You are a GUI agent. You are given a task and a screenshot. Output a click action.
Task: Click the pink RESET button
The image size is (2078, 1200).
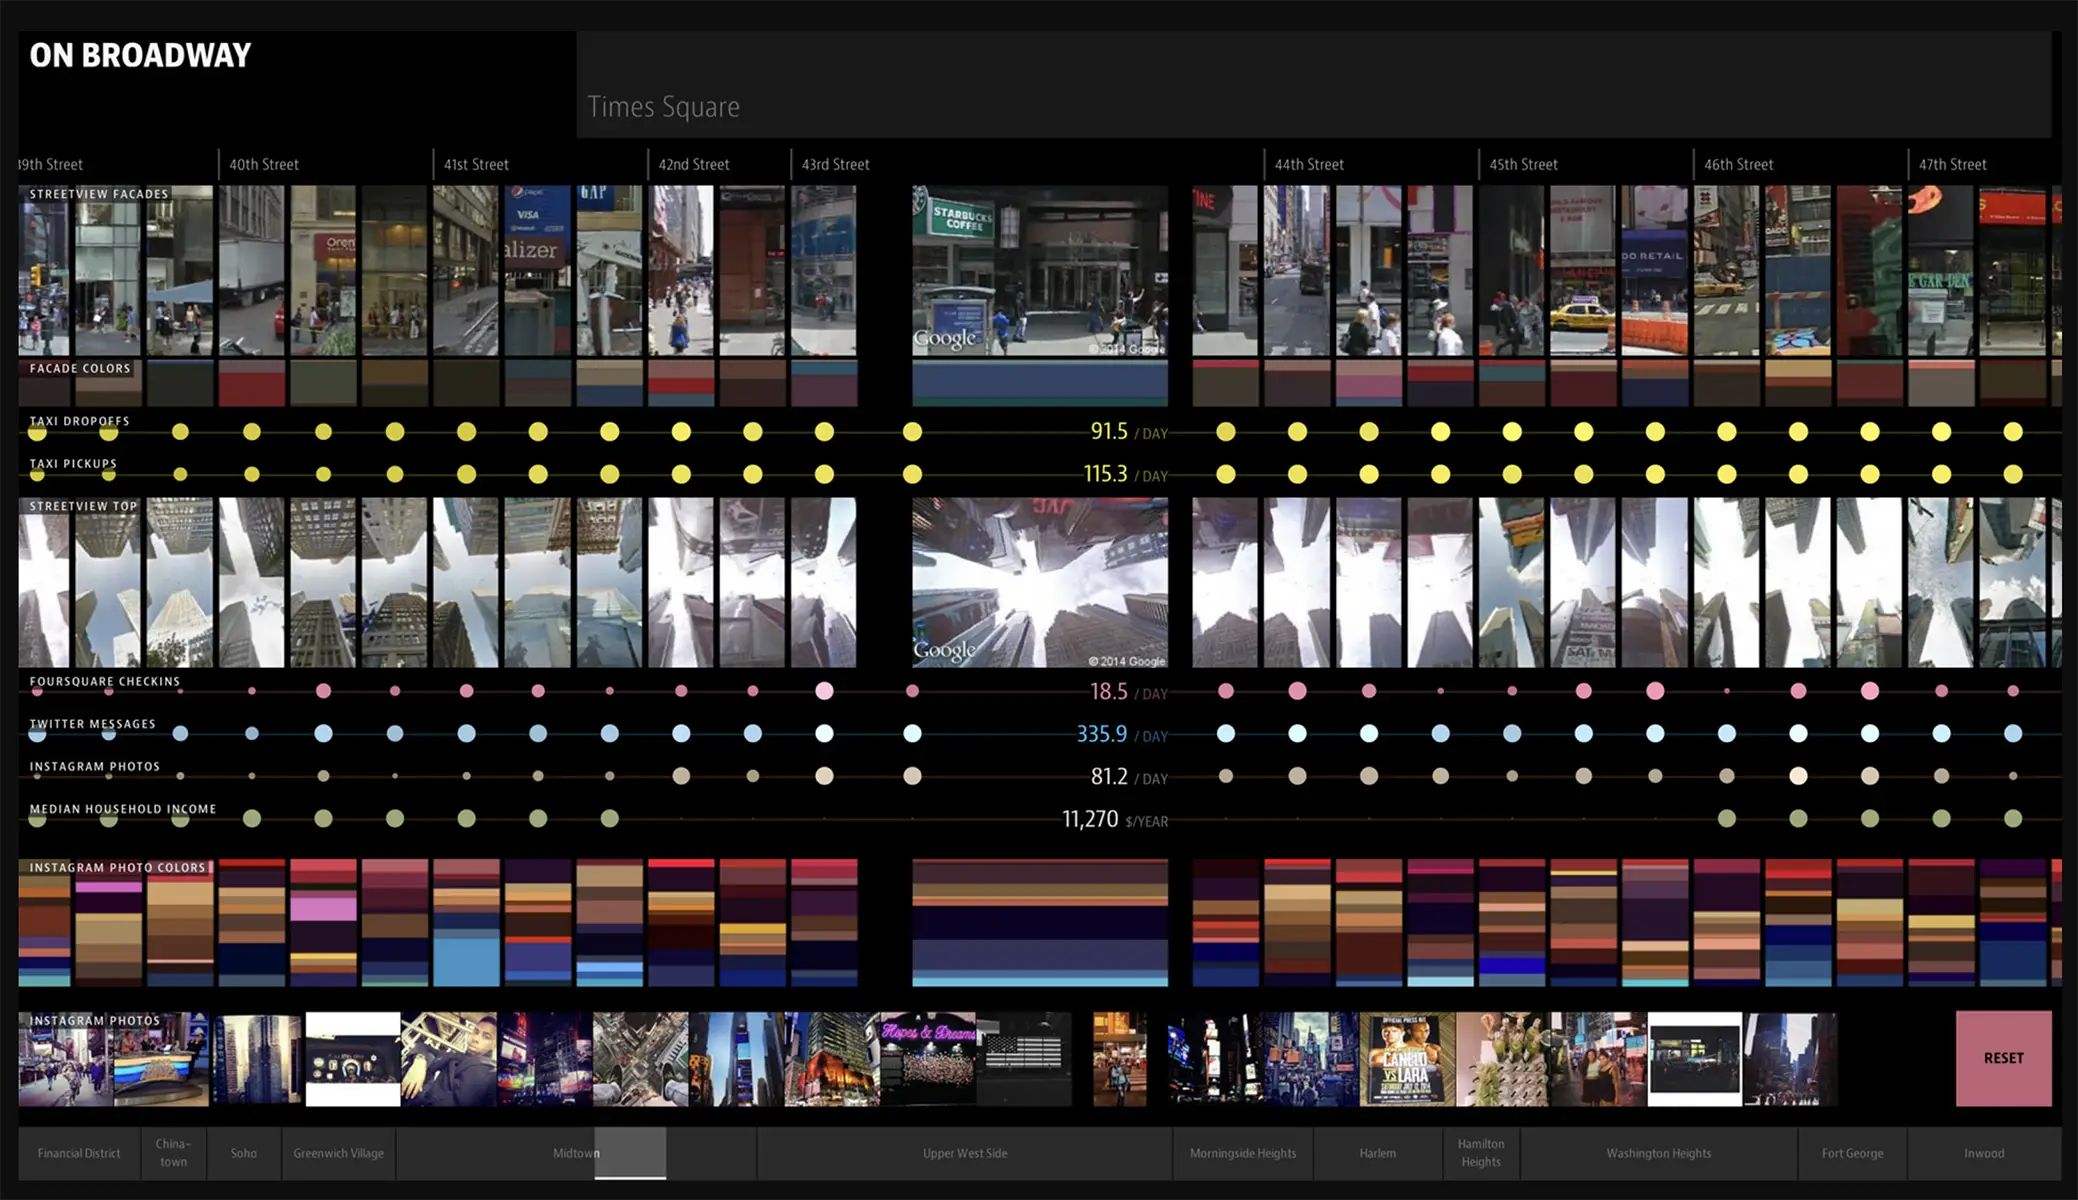click(2003, 1058)
